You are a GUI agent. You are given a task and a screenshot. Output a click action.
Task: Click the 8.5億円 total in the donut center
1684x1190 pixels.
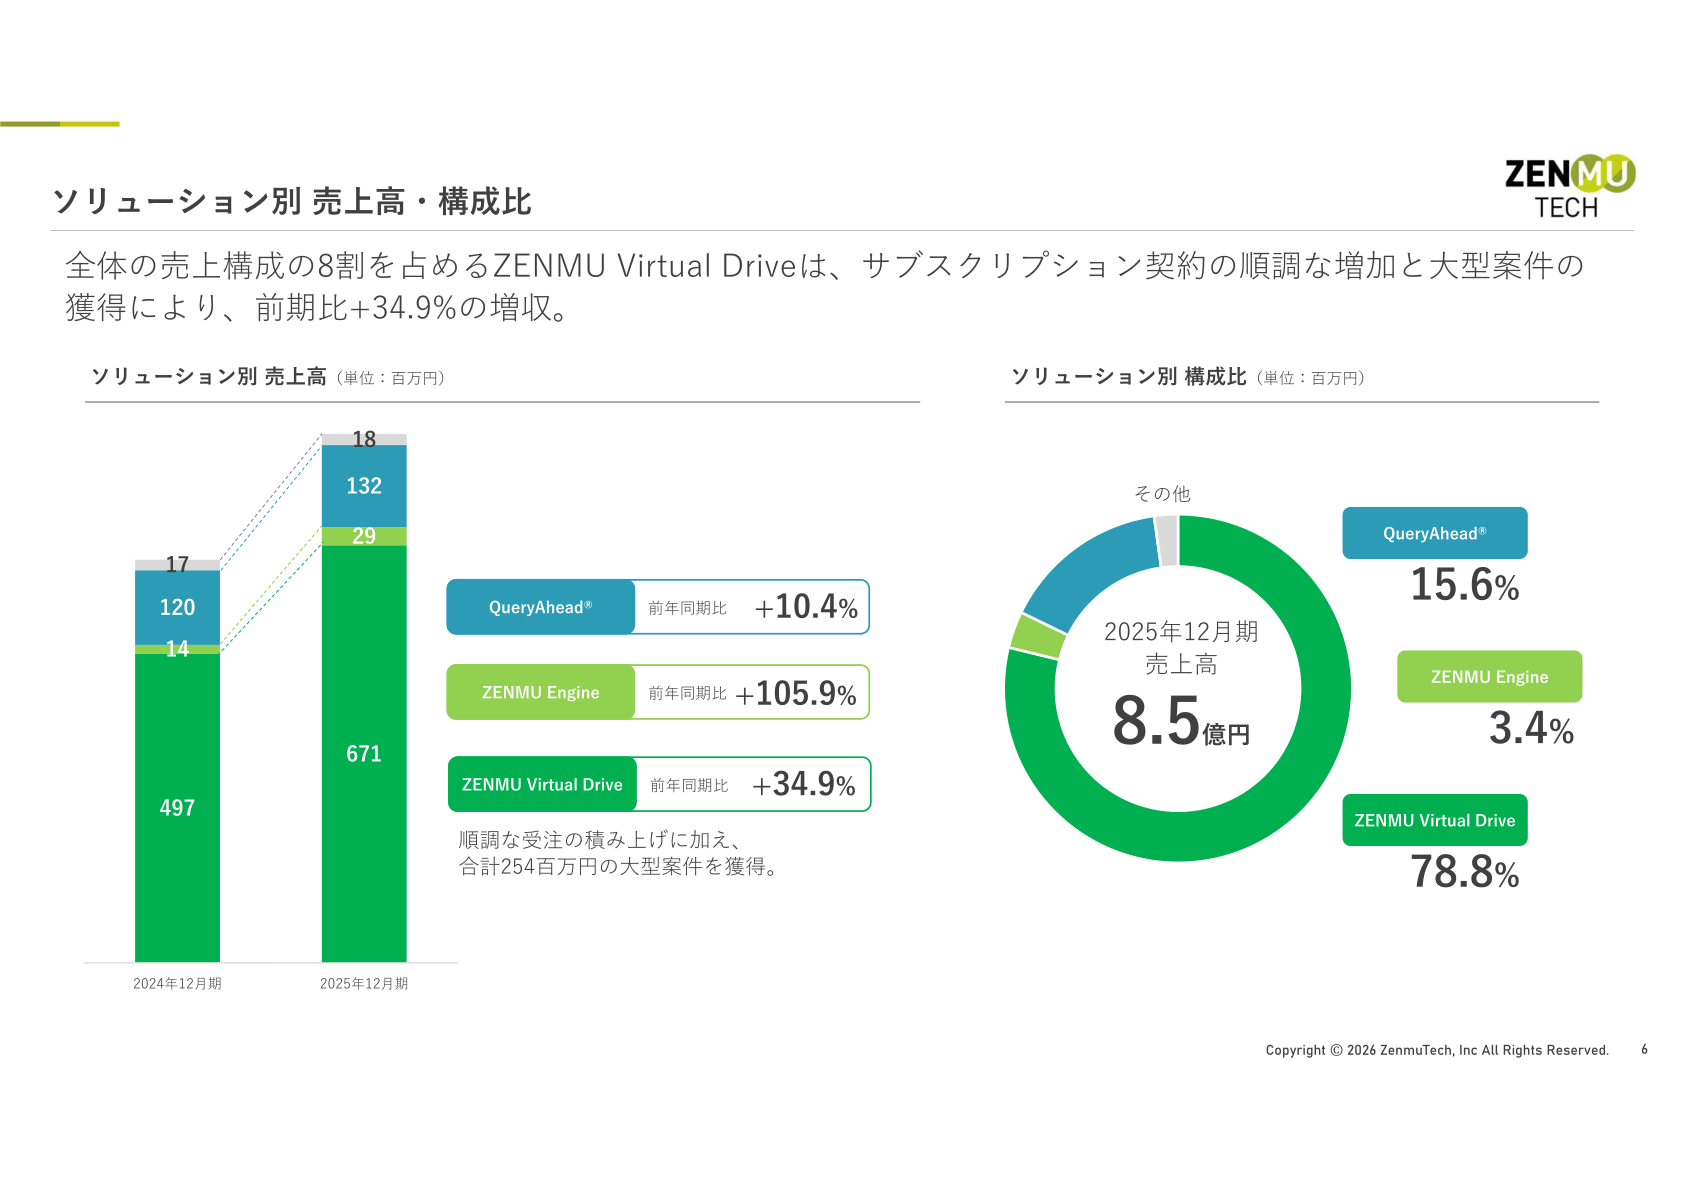[1181, 721]
